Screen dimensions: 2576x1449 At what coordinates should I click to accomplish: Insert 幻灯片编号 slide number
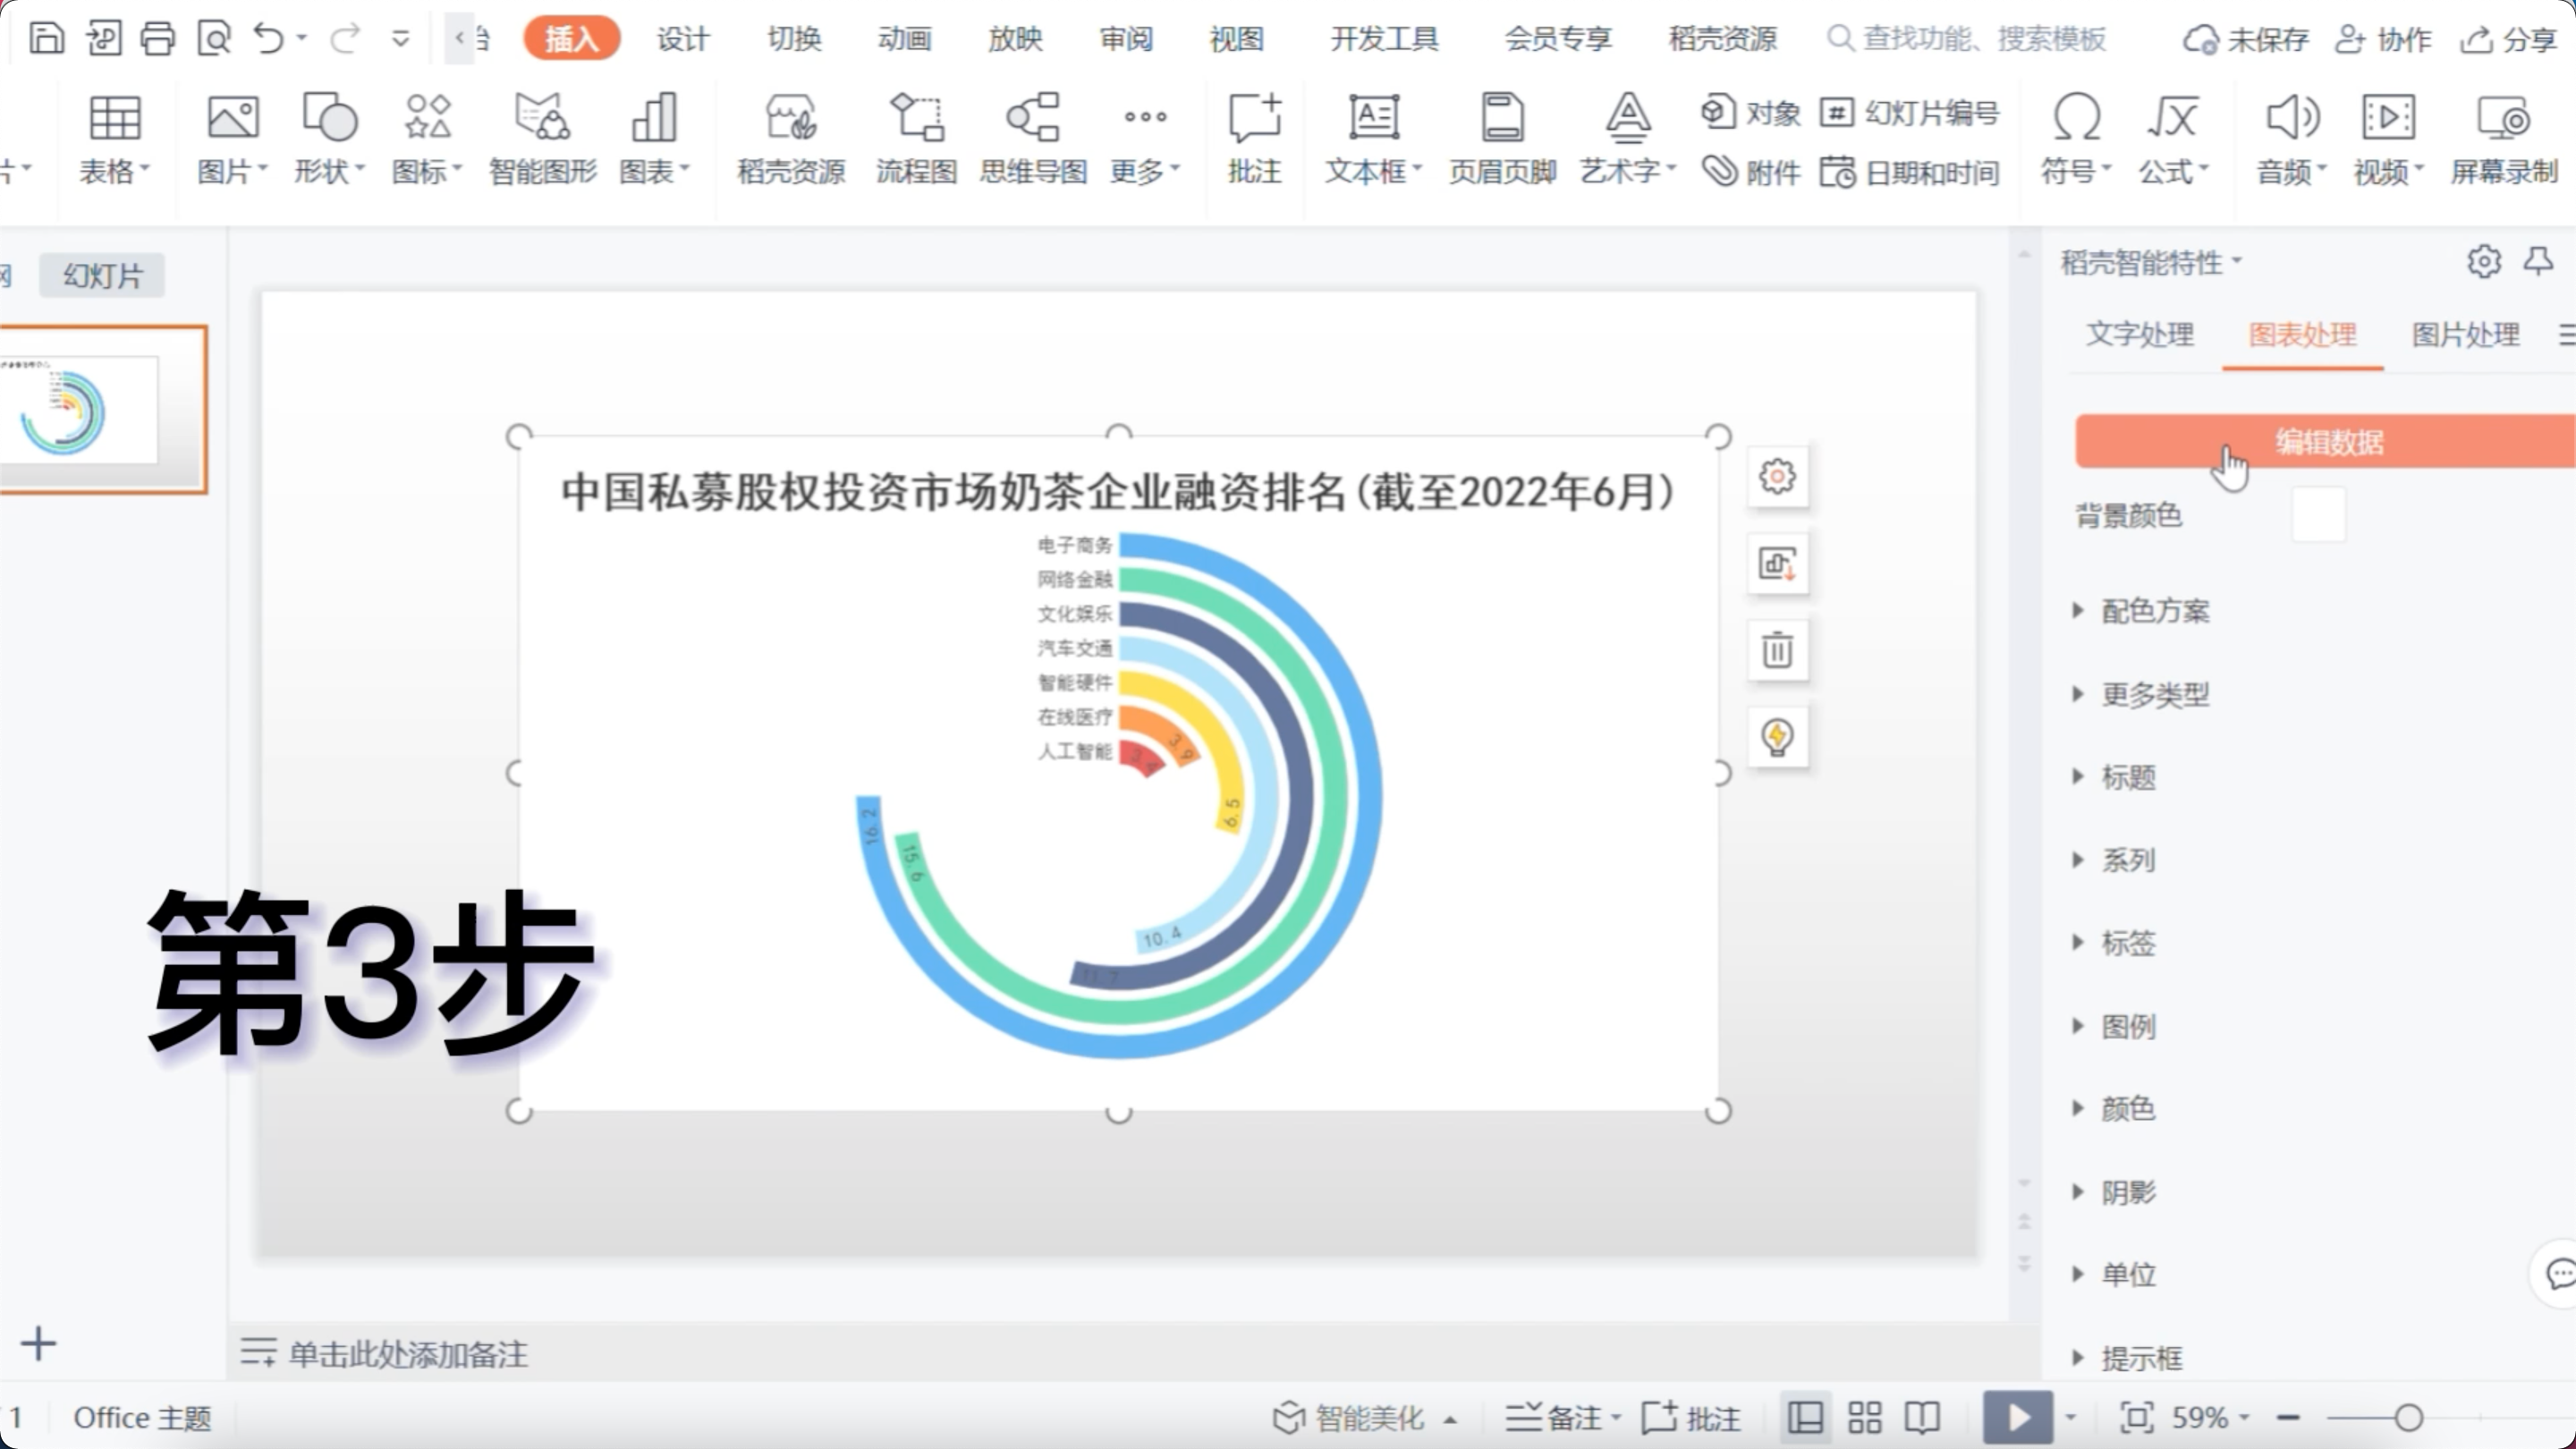pyautogui.click(x=1910, y=112)
